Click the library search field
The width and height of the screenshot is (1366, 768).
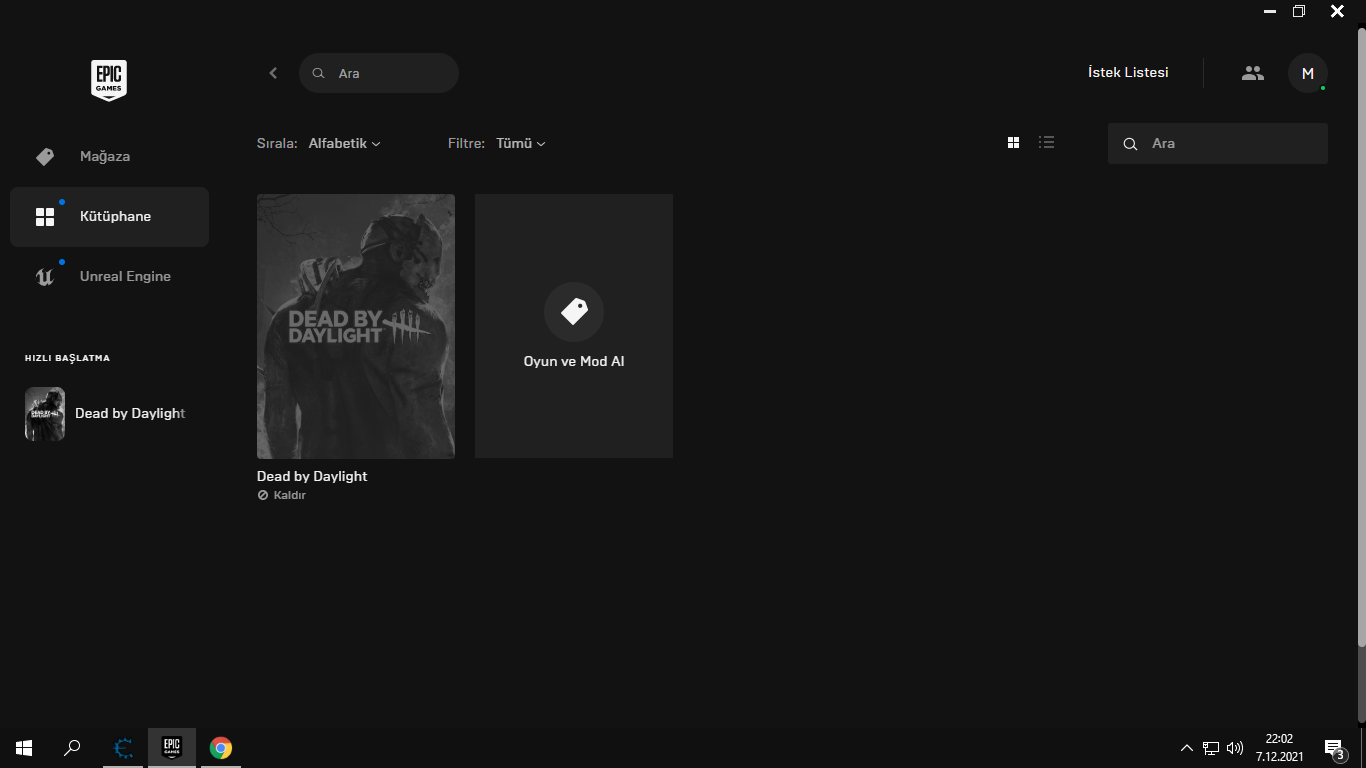[x=1218, y=143]
